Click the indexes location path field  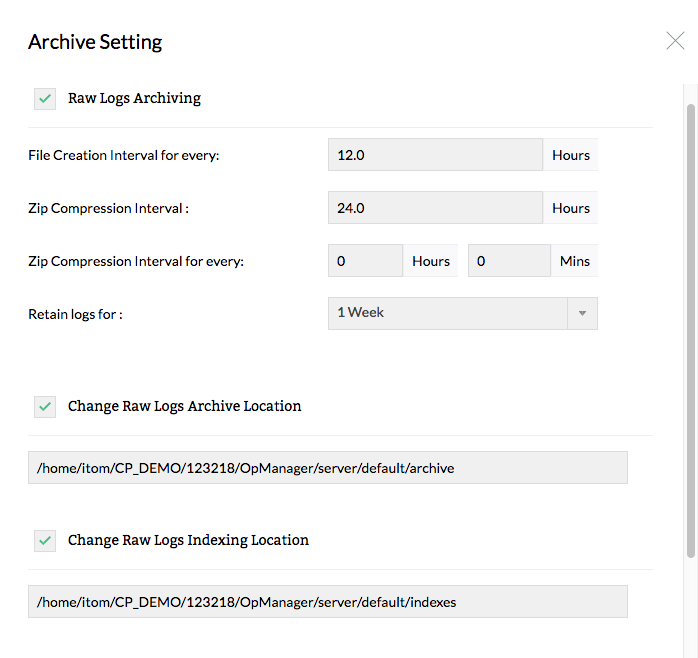[328, 602]
